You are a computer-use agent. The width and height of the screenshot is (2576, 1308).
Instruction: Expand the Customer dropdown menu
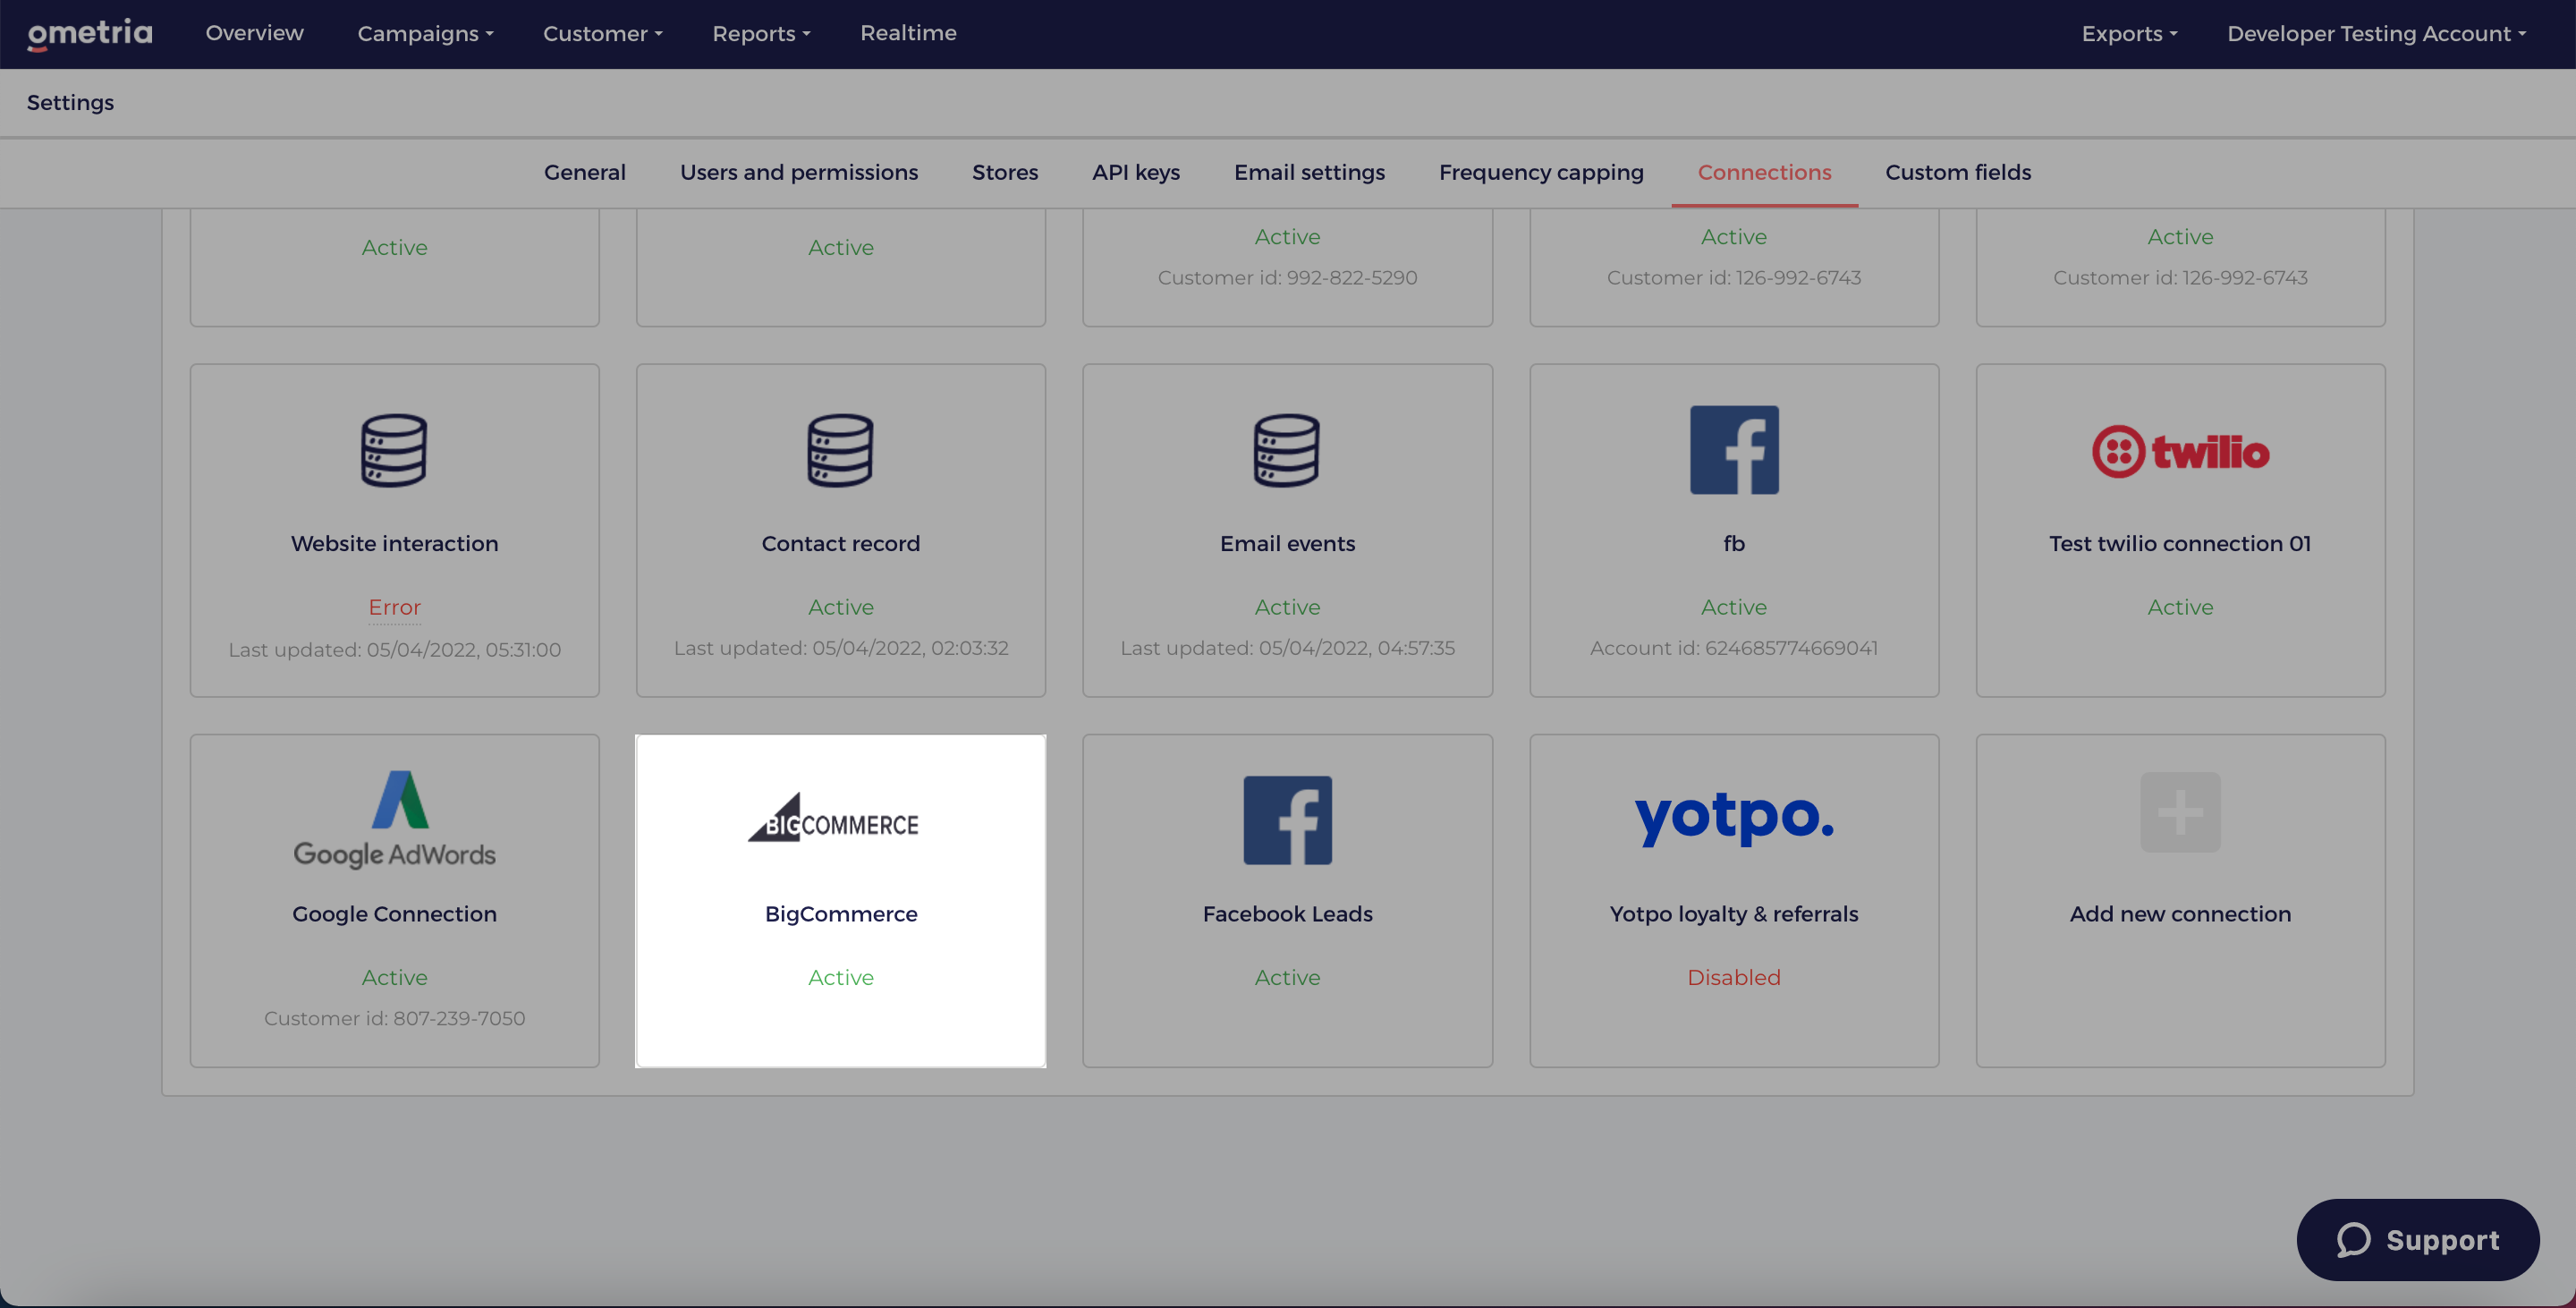(603, 34)
